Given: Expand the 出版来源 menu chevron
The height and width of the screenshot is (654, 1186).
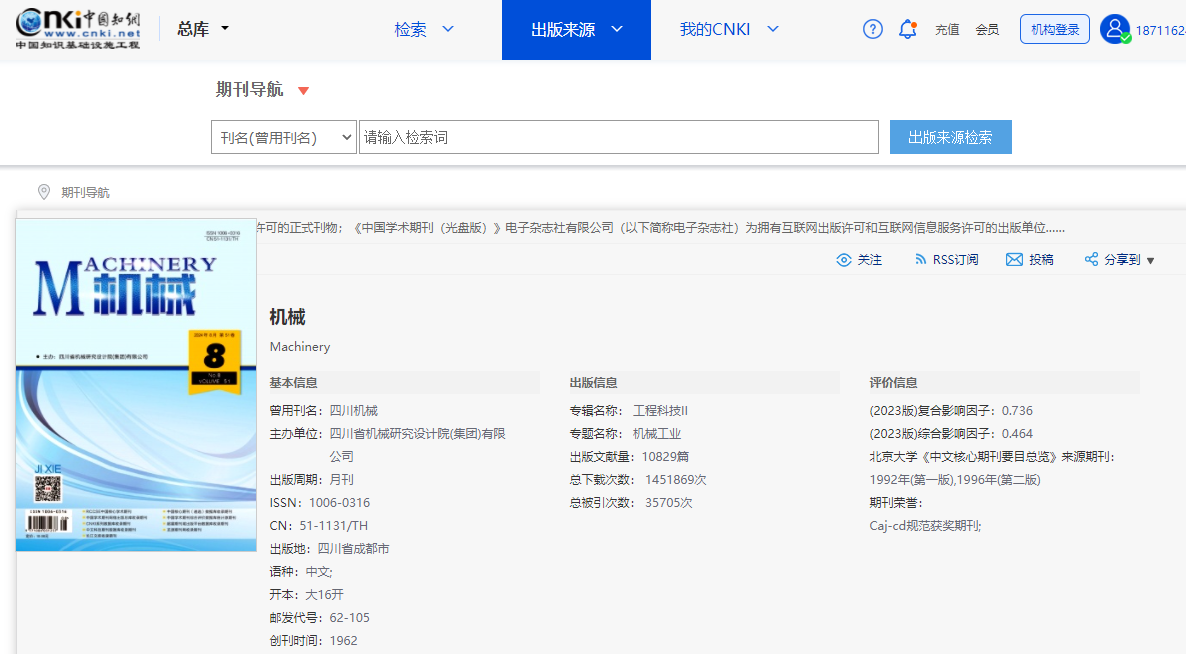Looking at the screenshot, I should coord(616,29).
